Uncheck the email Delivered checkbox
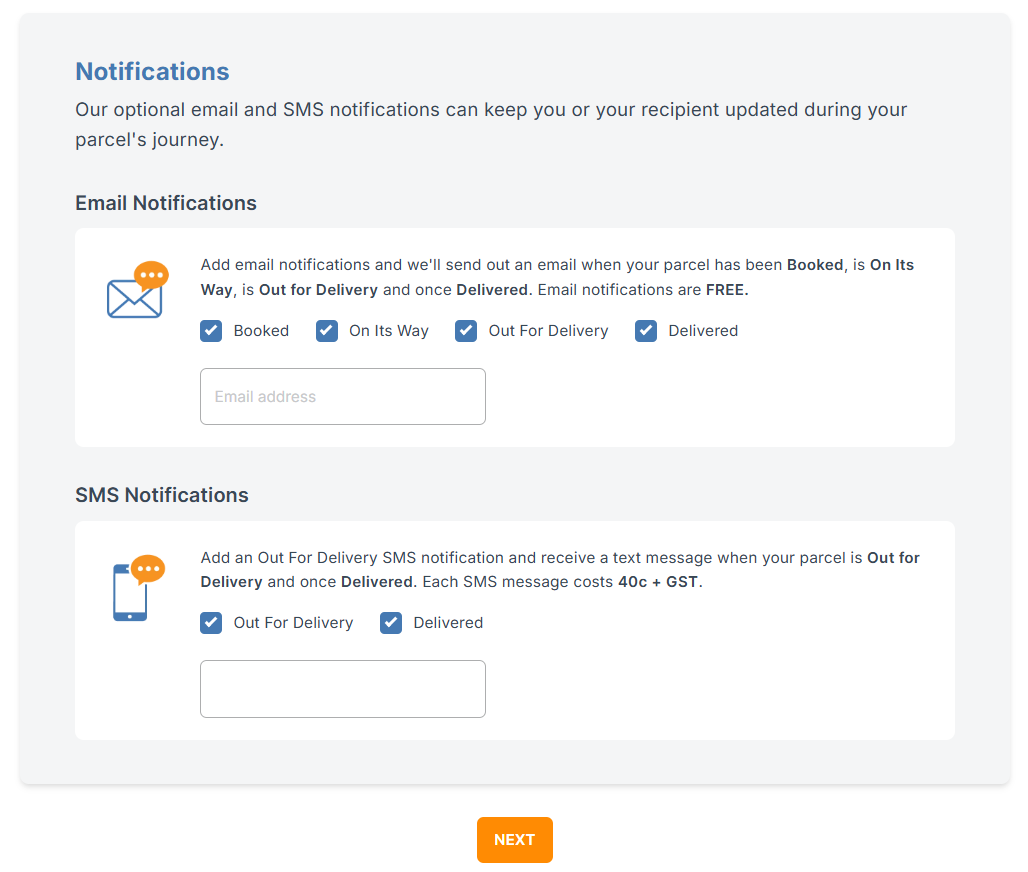 [646, 331]
